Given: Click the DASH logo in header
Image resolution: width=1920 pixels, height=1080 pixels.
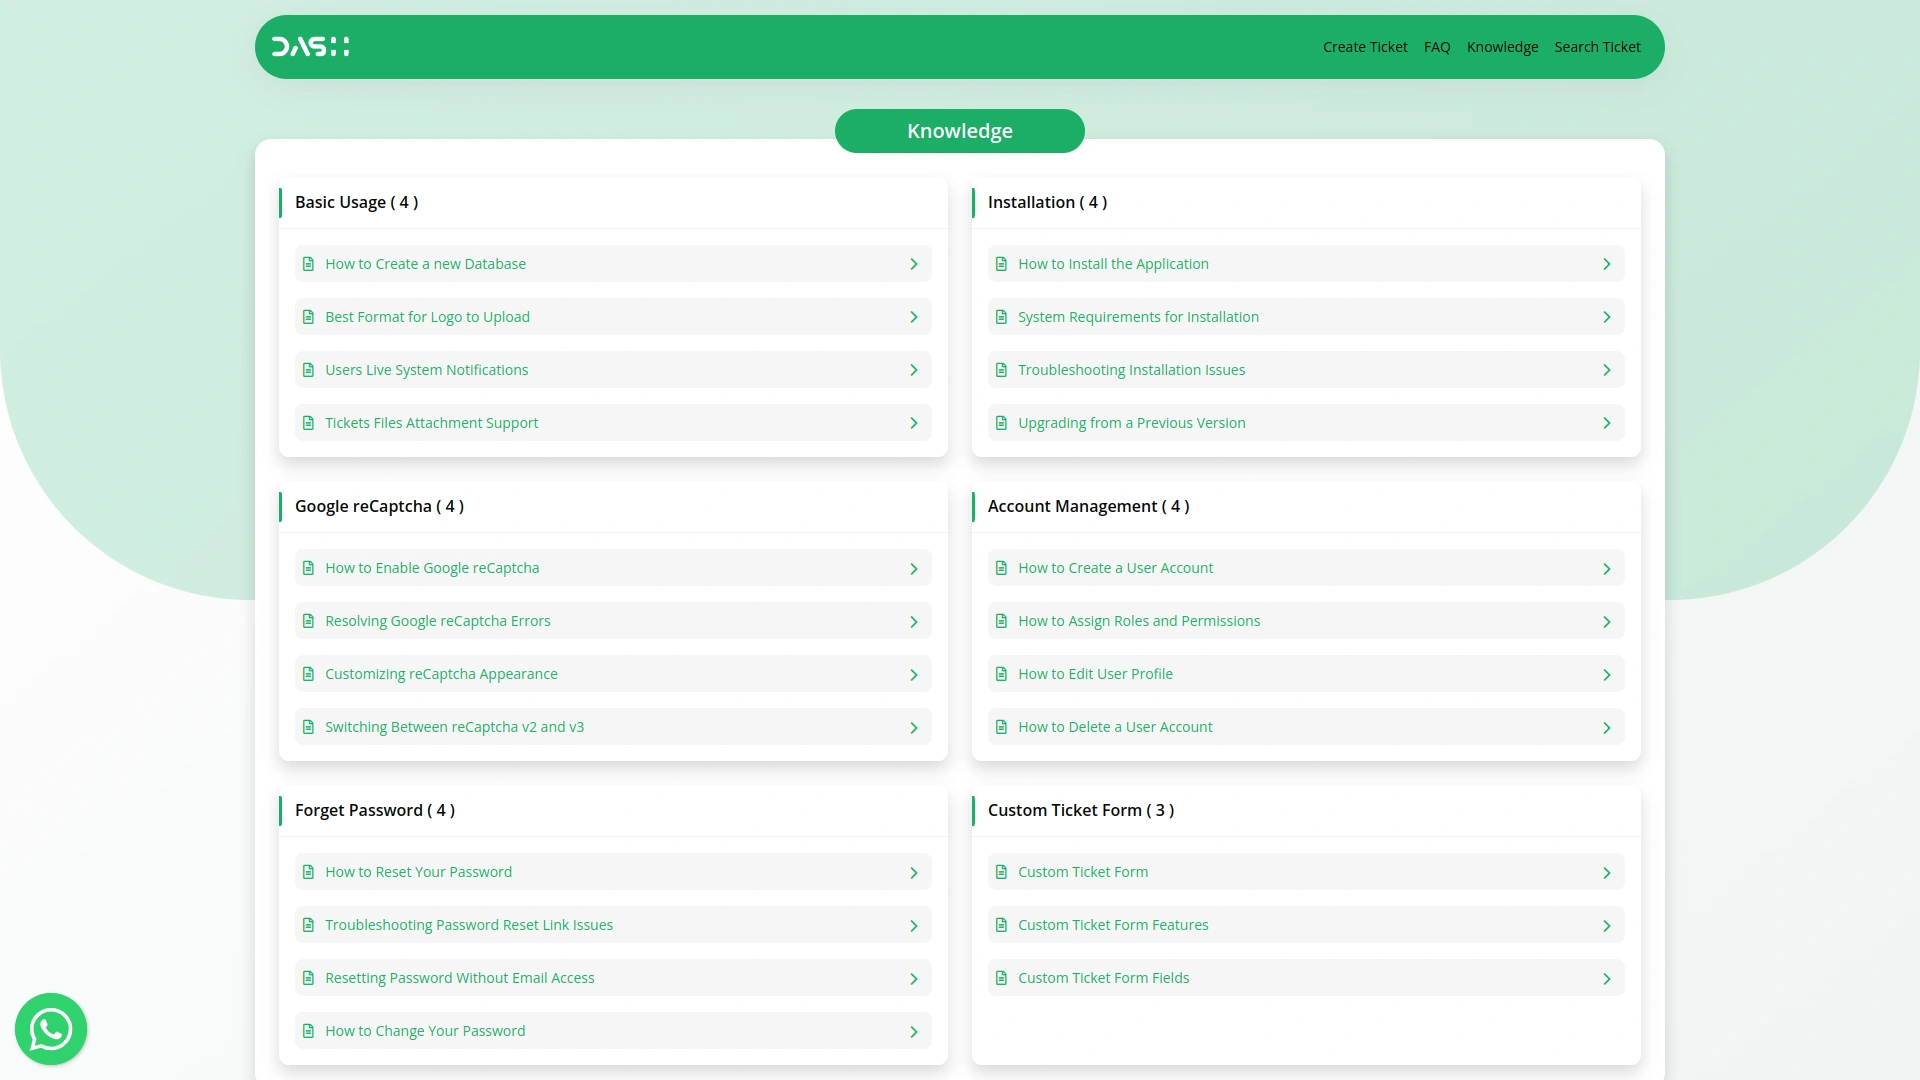Looking at the screenshot, I should point(310,47).
